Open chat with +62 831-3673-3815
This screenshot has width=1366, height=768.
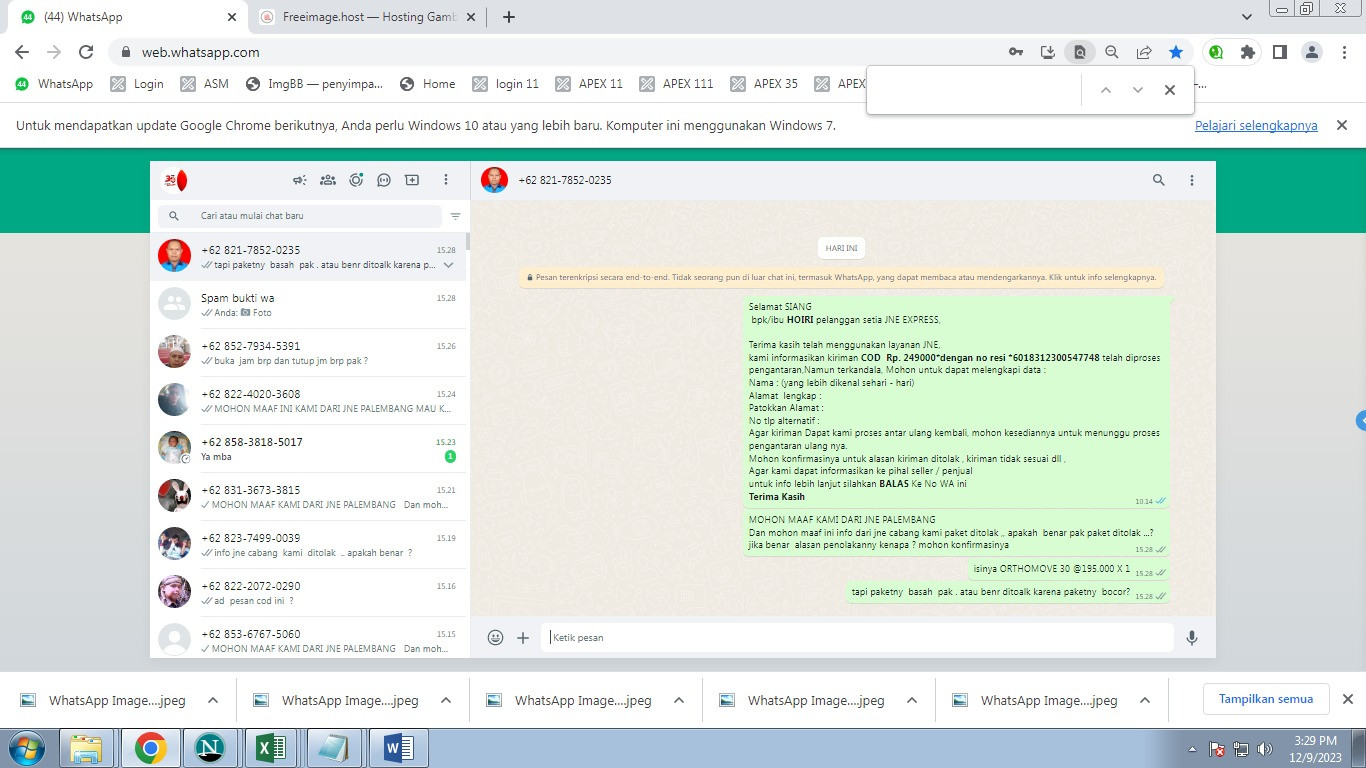coord(308,497)
